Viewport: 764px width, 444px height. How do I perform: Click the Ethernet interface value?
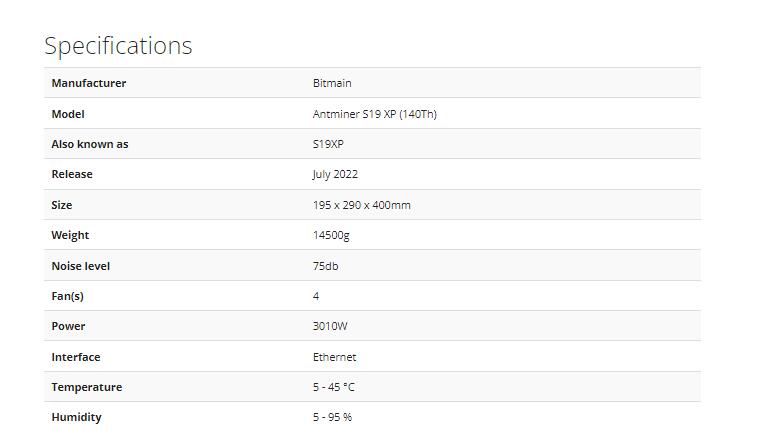pos(334,357)
